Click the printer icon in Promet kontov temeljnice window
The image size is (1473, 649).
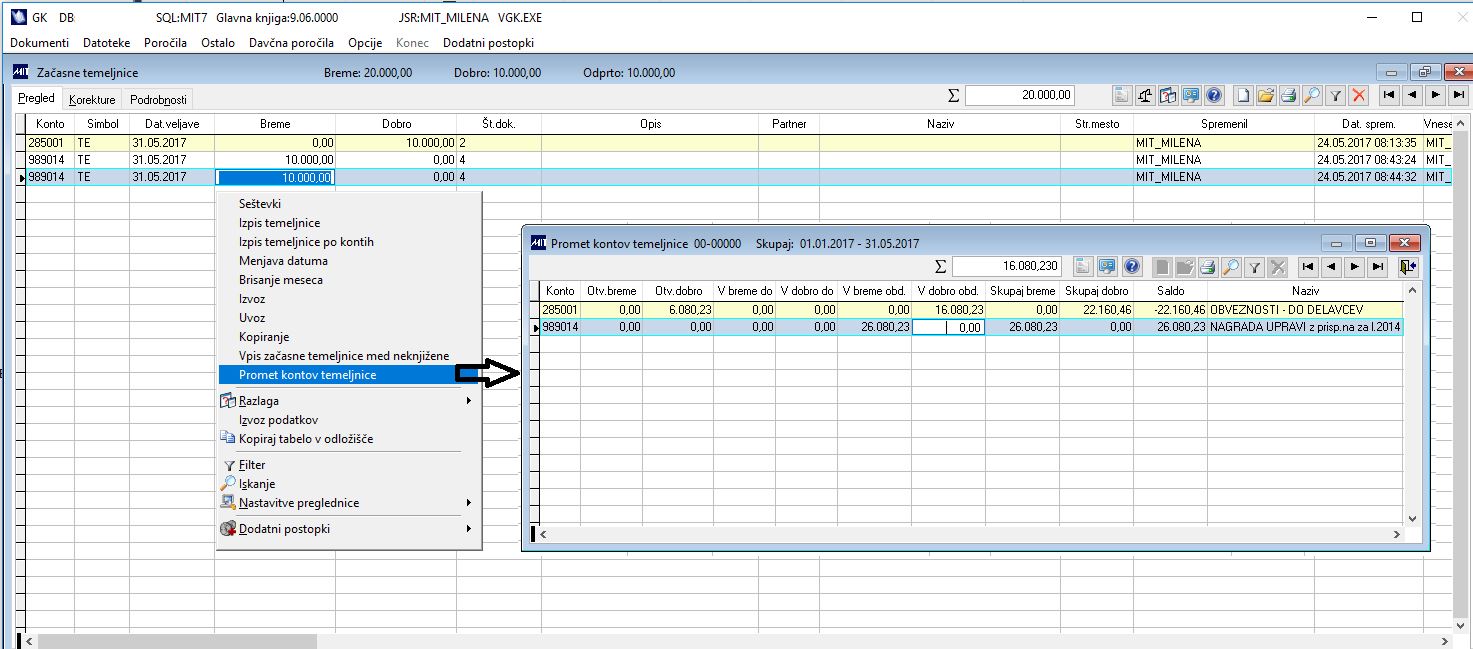(1208, 267)
